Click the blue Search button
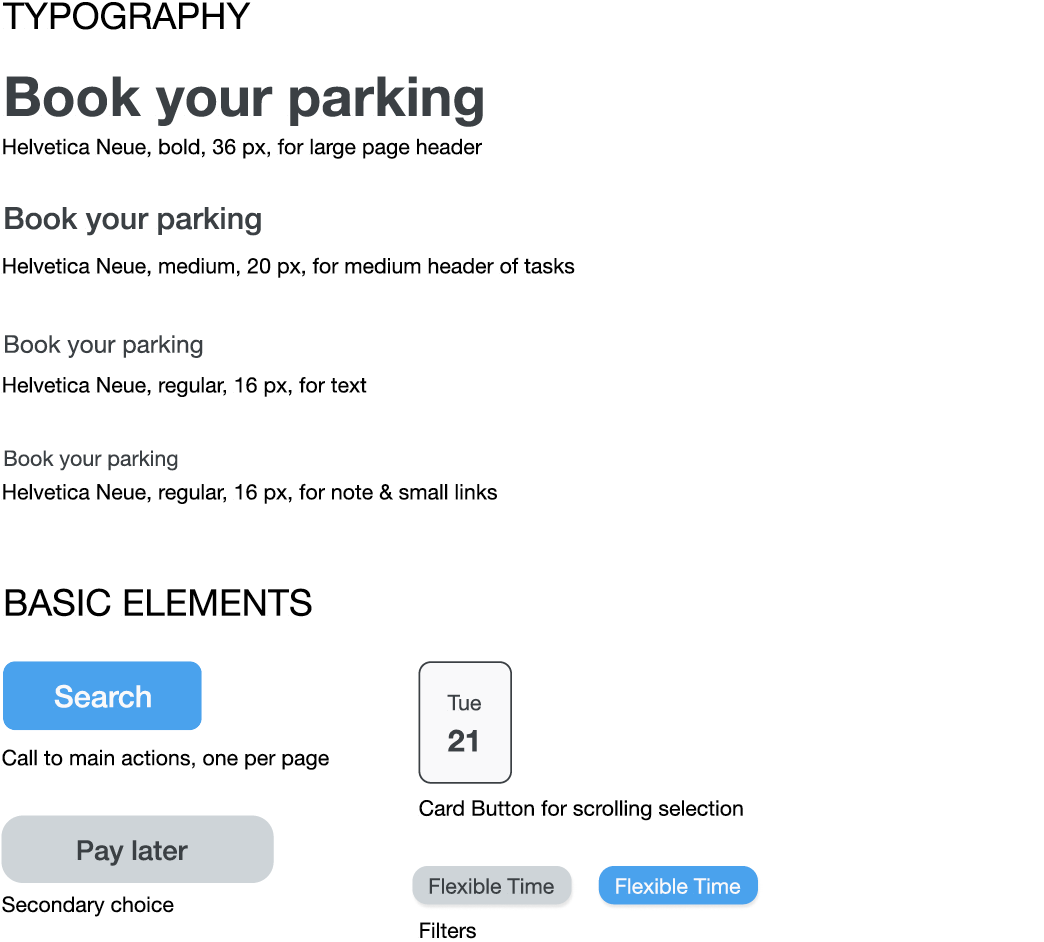Image resolution: width=1044 pixels, height=942 pixels. (x=103, y=696)
